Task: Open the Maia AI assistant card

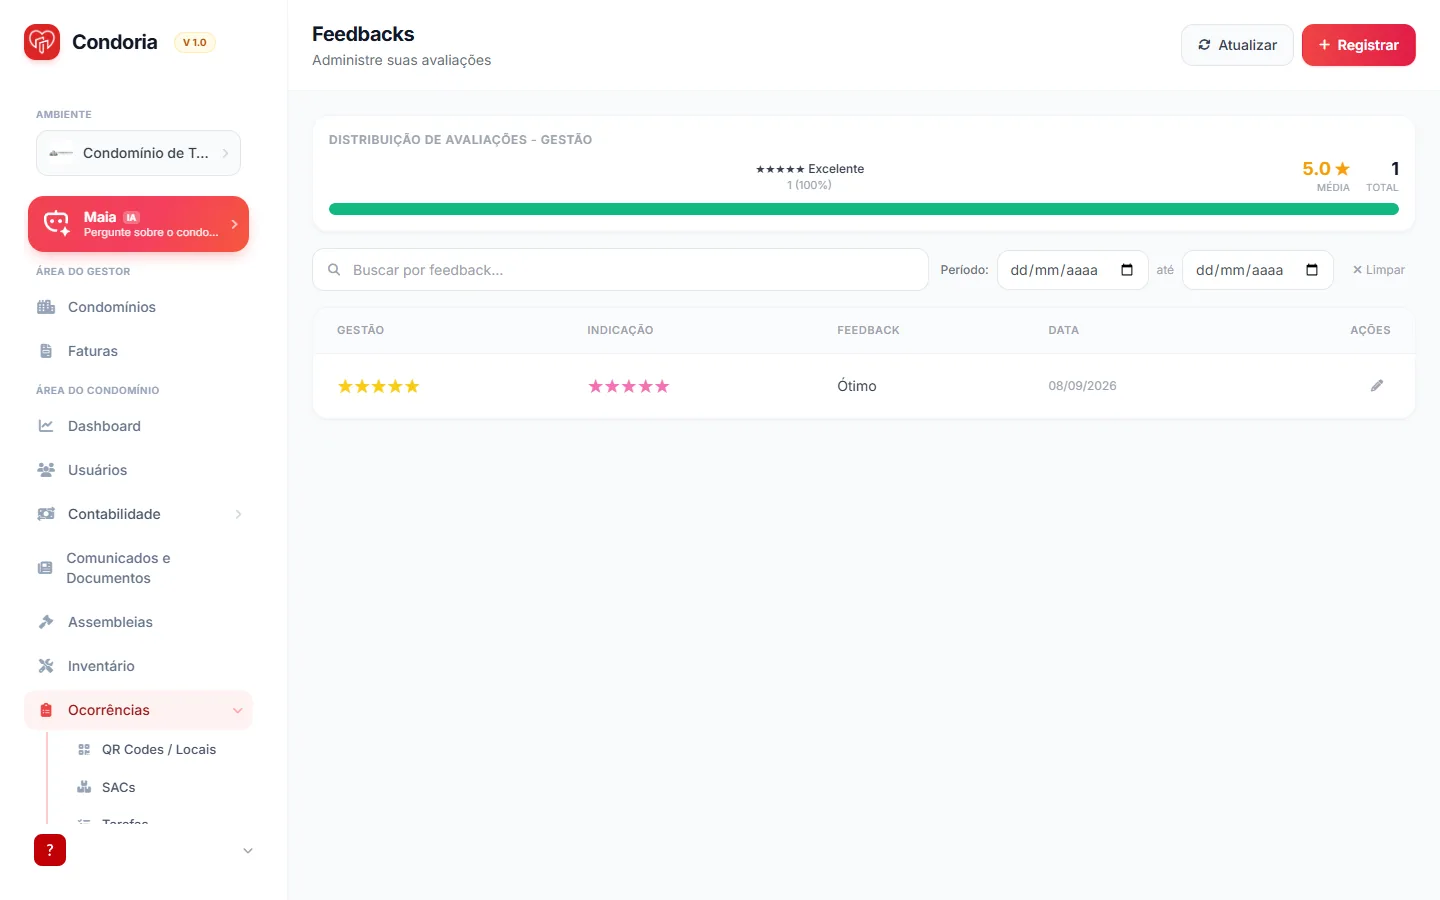Action: (138, 224)
